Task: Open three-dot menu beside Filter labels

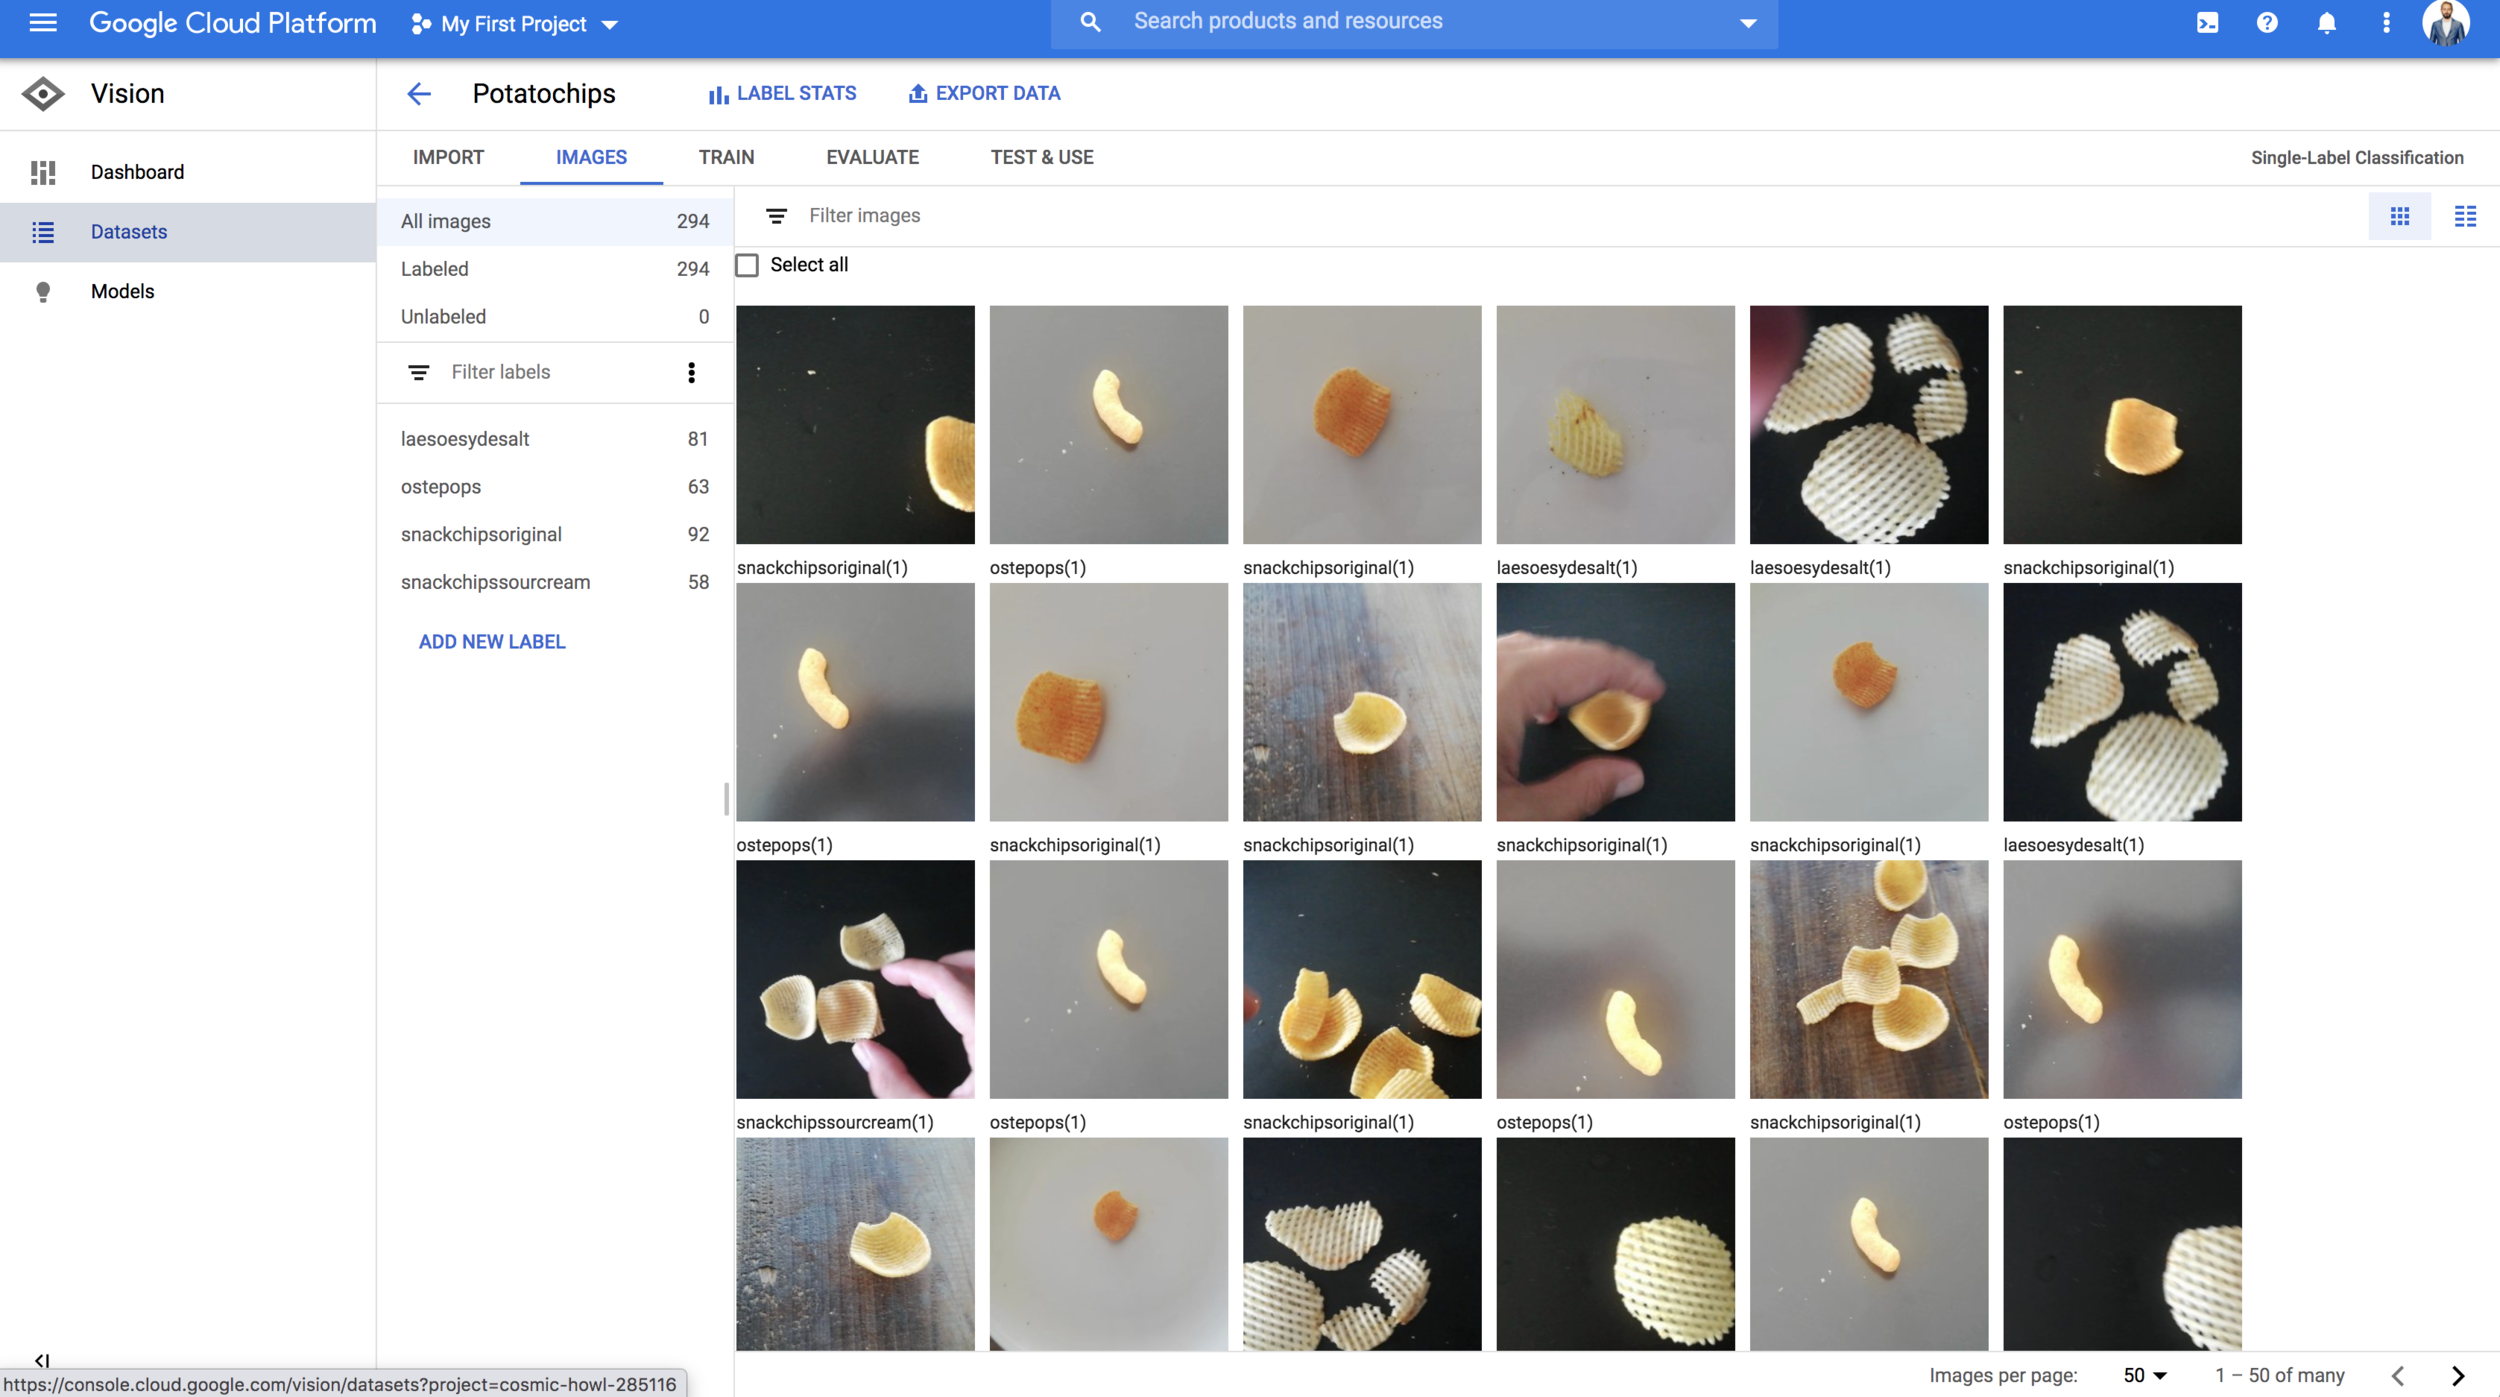Action: (x=691, y=373)
